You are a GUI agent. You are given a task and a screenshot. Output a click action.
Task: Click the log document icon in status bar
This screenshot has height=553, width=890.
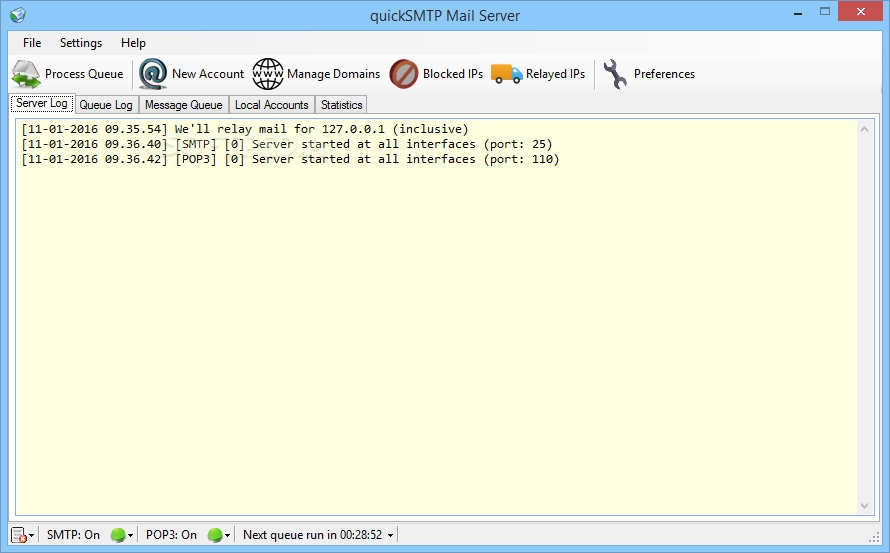[x=19, y=535]
